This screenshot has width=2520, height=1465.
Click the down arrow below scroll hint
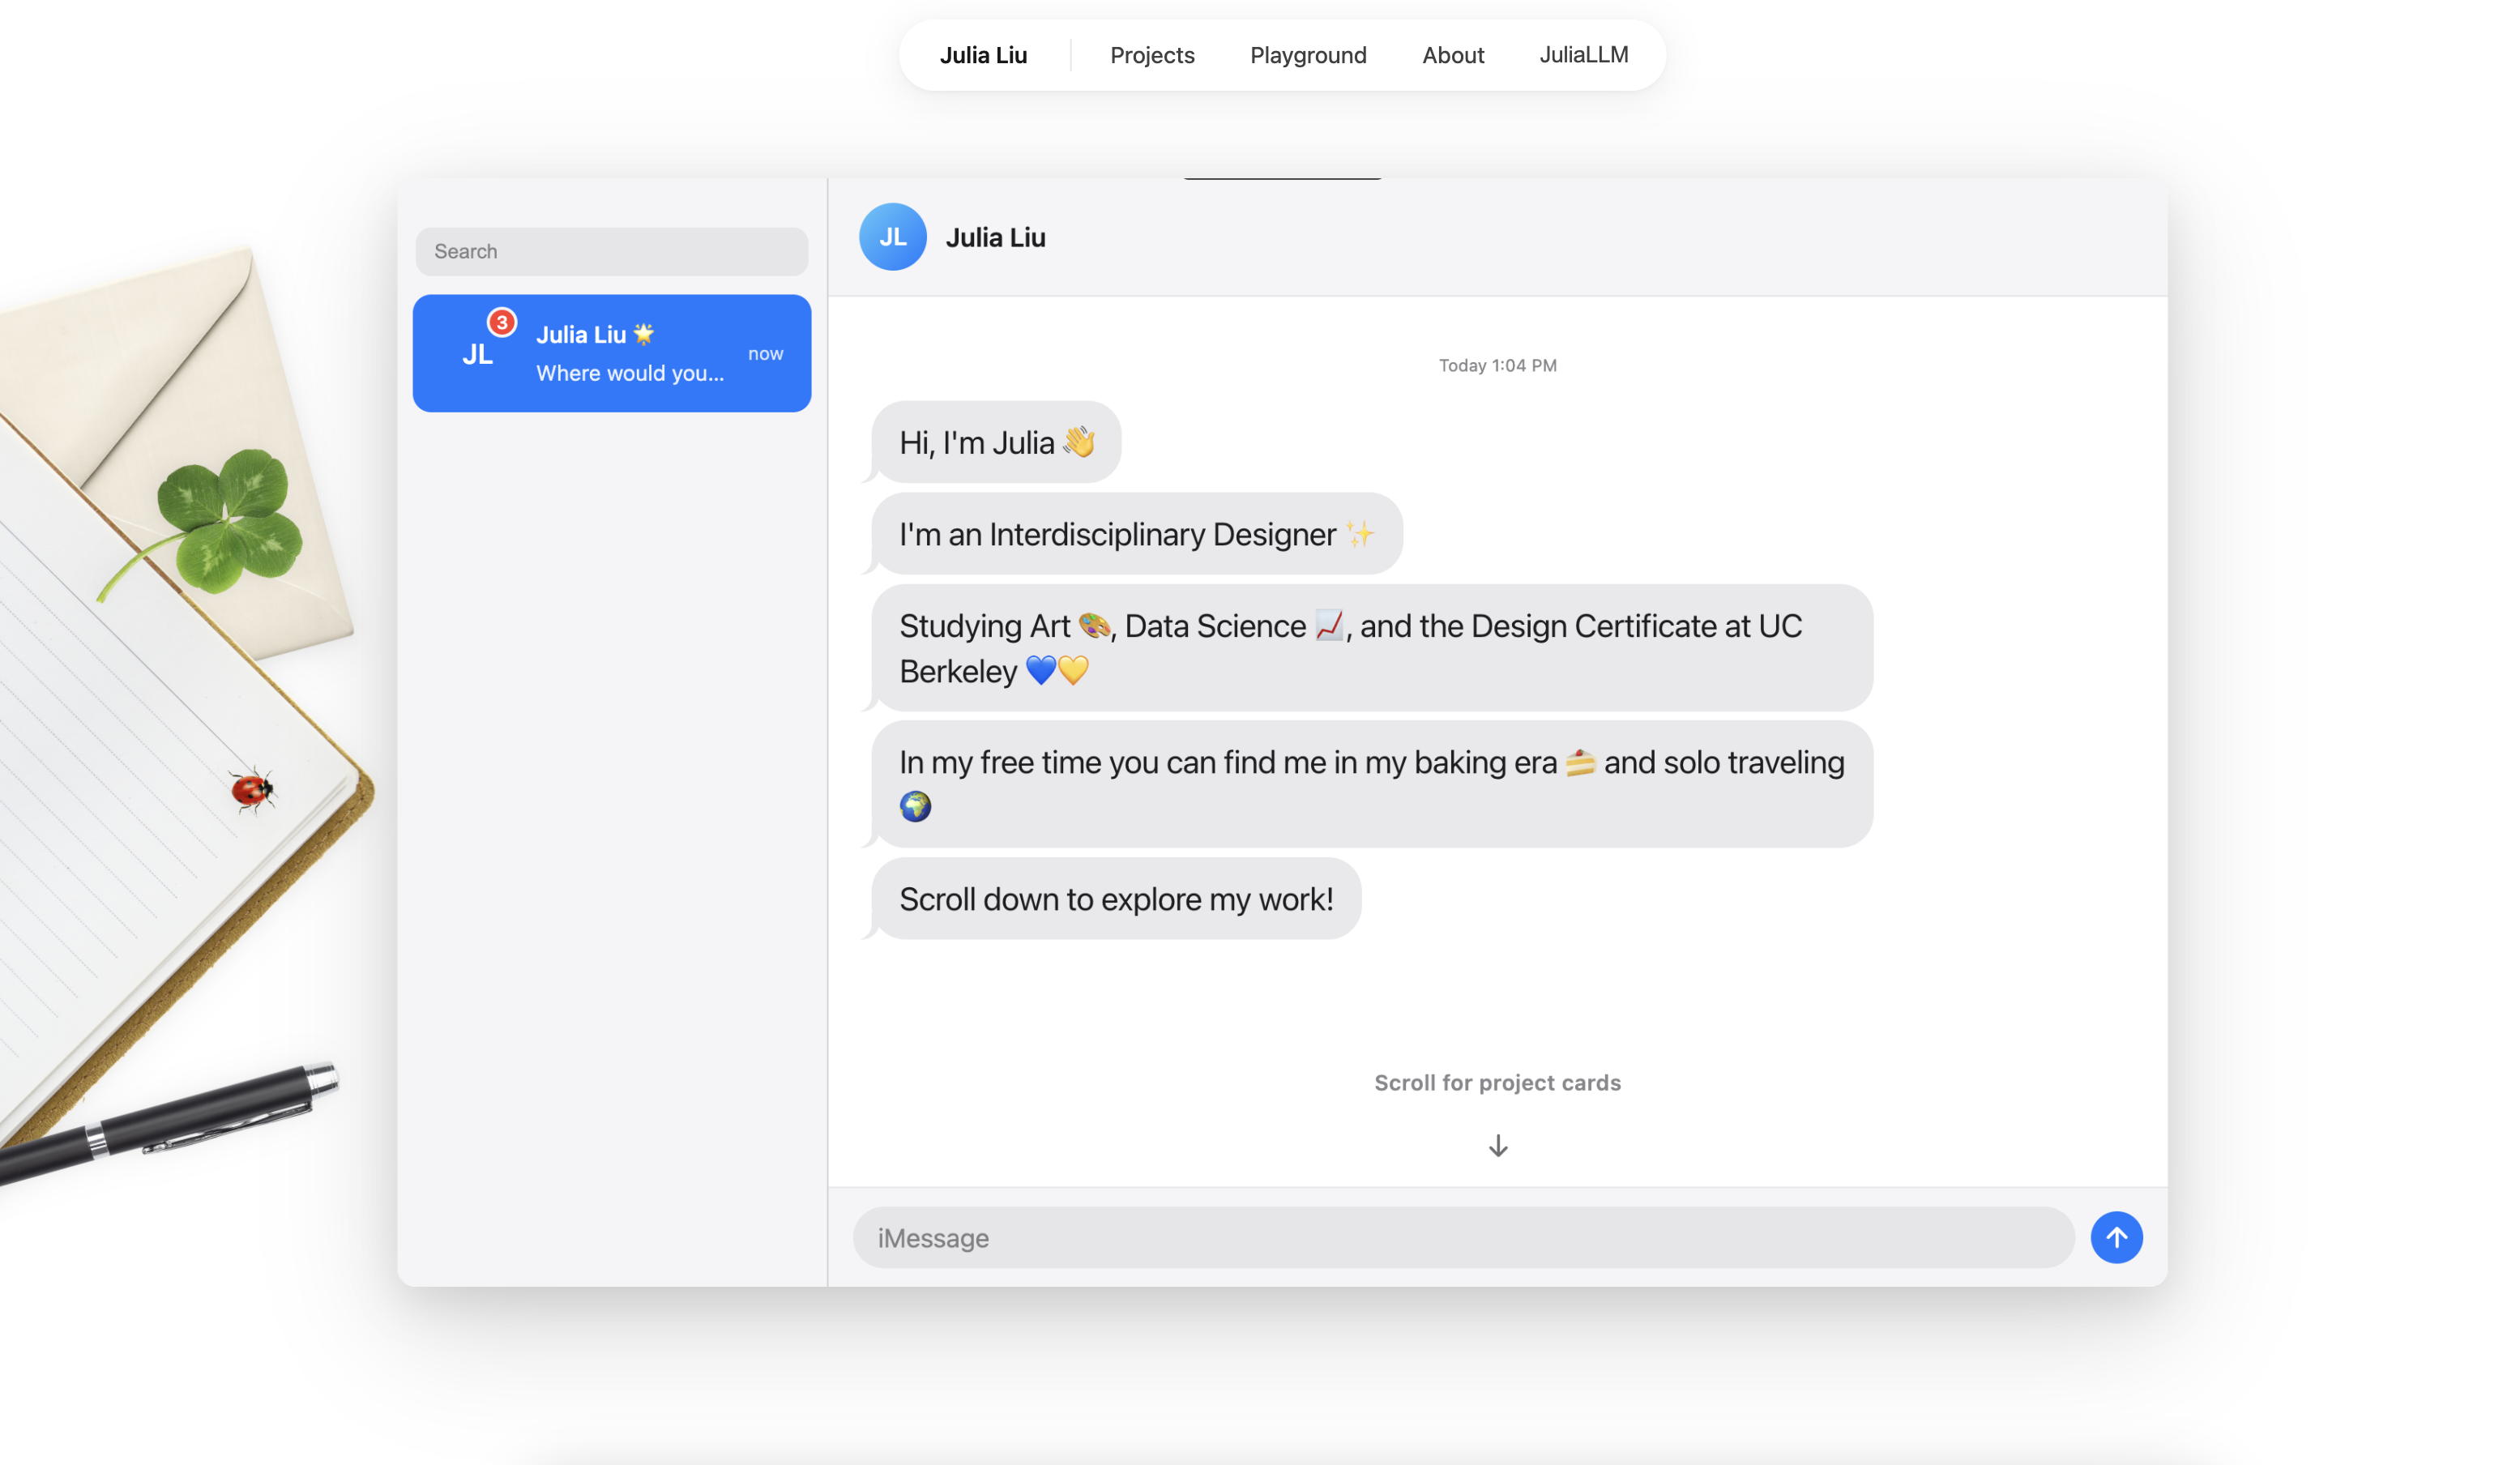point(1497,1145)
